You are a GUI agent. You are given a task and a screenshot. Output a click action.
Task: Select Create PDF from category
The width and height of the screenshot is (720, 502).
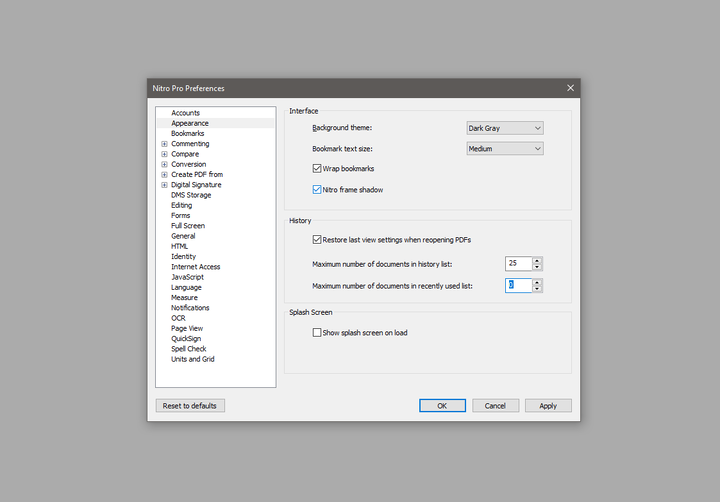[197, 175]
